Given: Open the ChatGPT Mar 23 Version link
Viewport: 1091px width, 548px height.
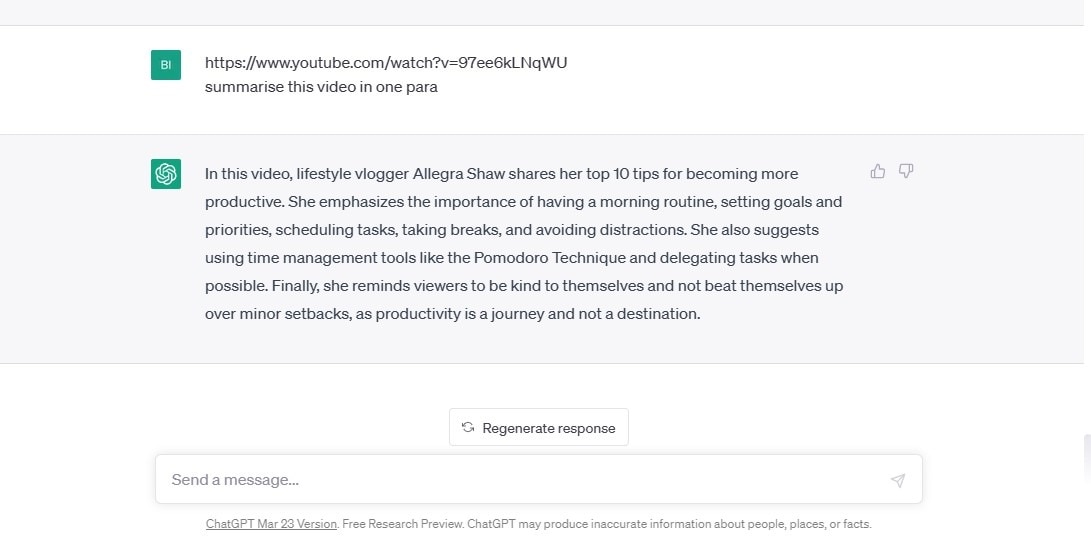Looking at the screenshot, I should 271,524.
